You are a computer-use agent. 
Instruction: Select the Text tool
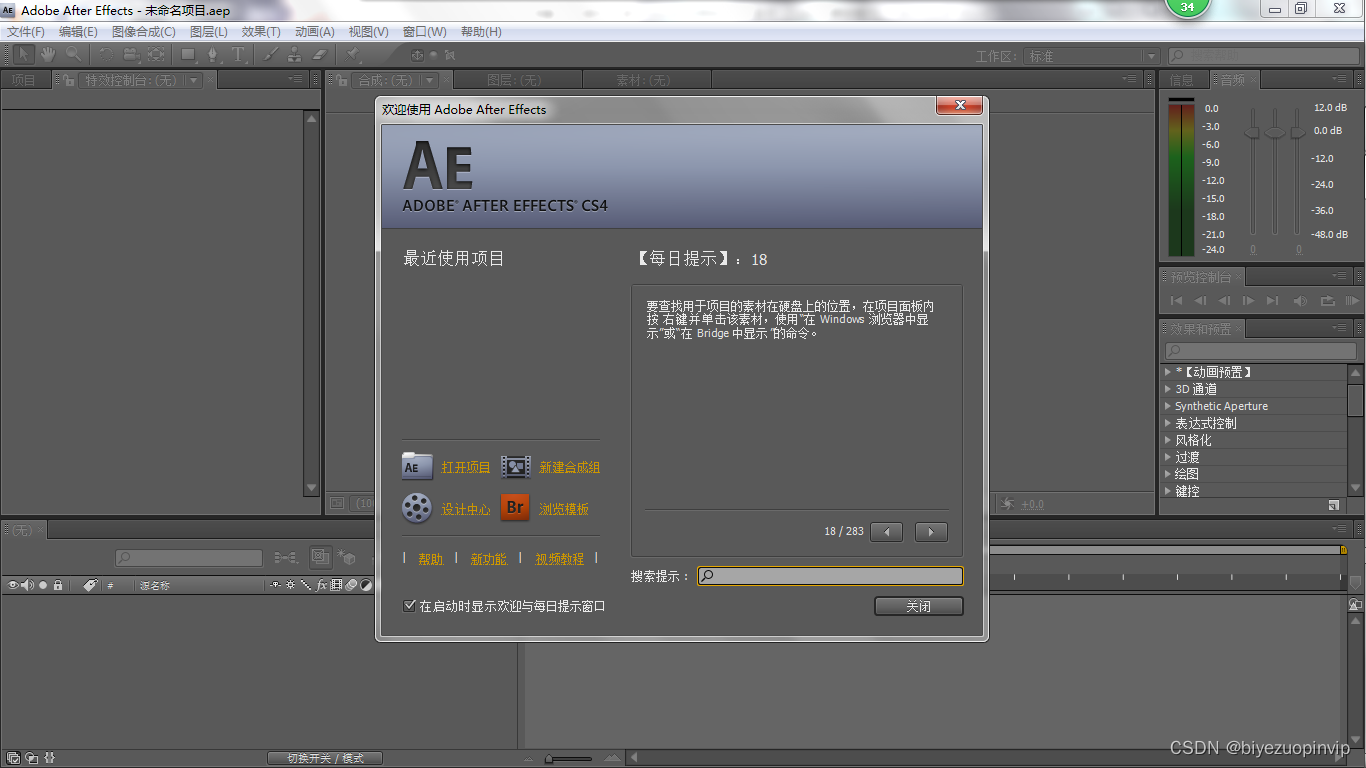pyautogui.click(x=238, y=55)
